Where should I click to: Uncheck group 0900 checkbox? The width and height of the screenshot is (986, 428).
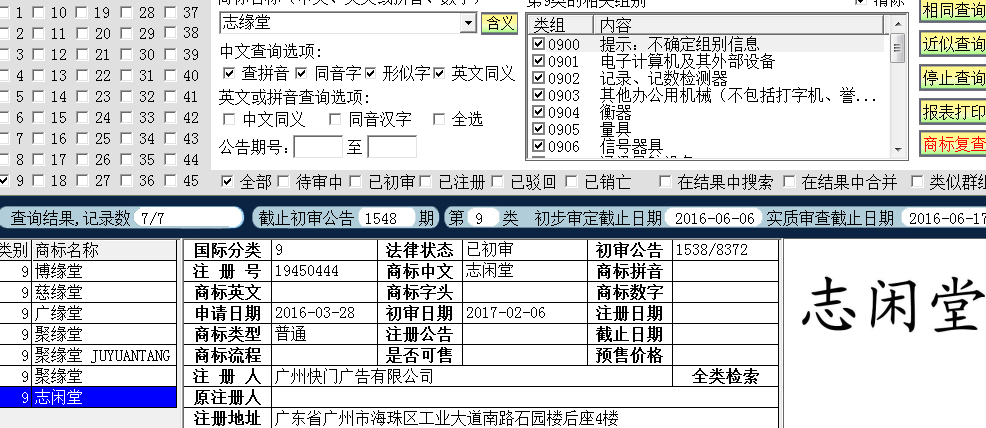coord(538,44)
